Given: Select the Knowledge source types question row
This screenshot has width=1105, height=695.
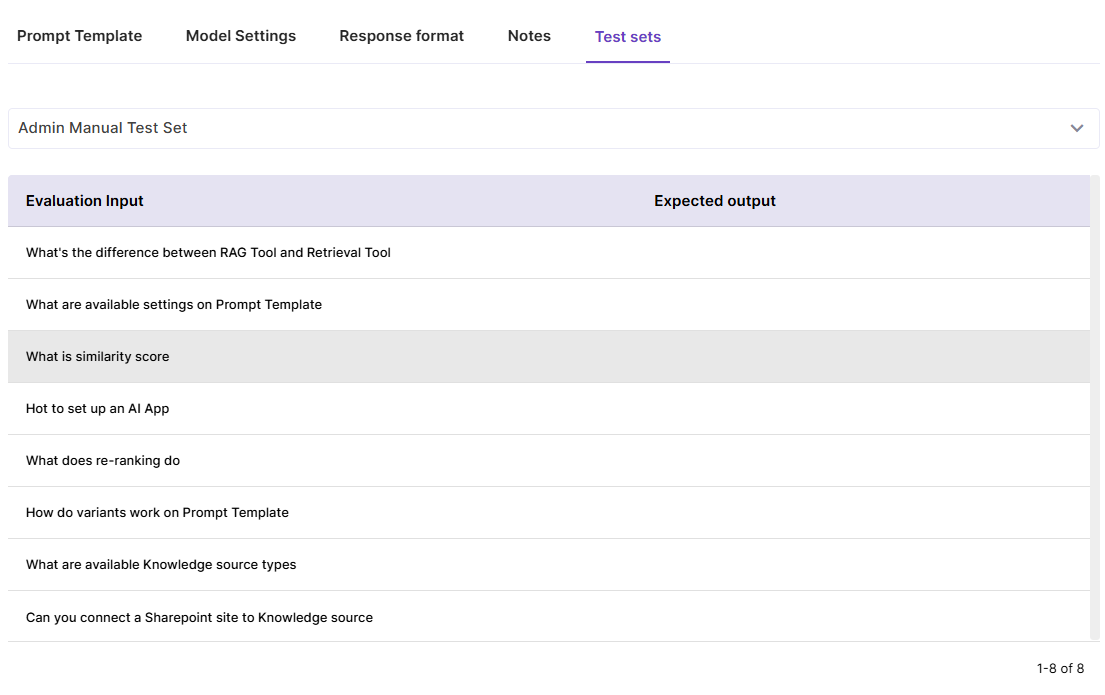Looking at the screenshot, I should click(161, 565).
